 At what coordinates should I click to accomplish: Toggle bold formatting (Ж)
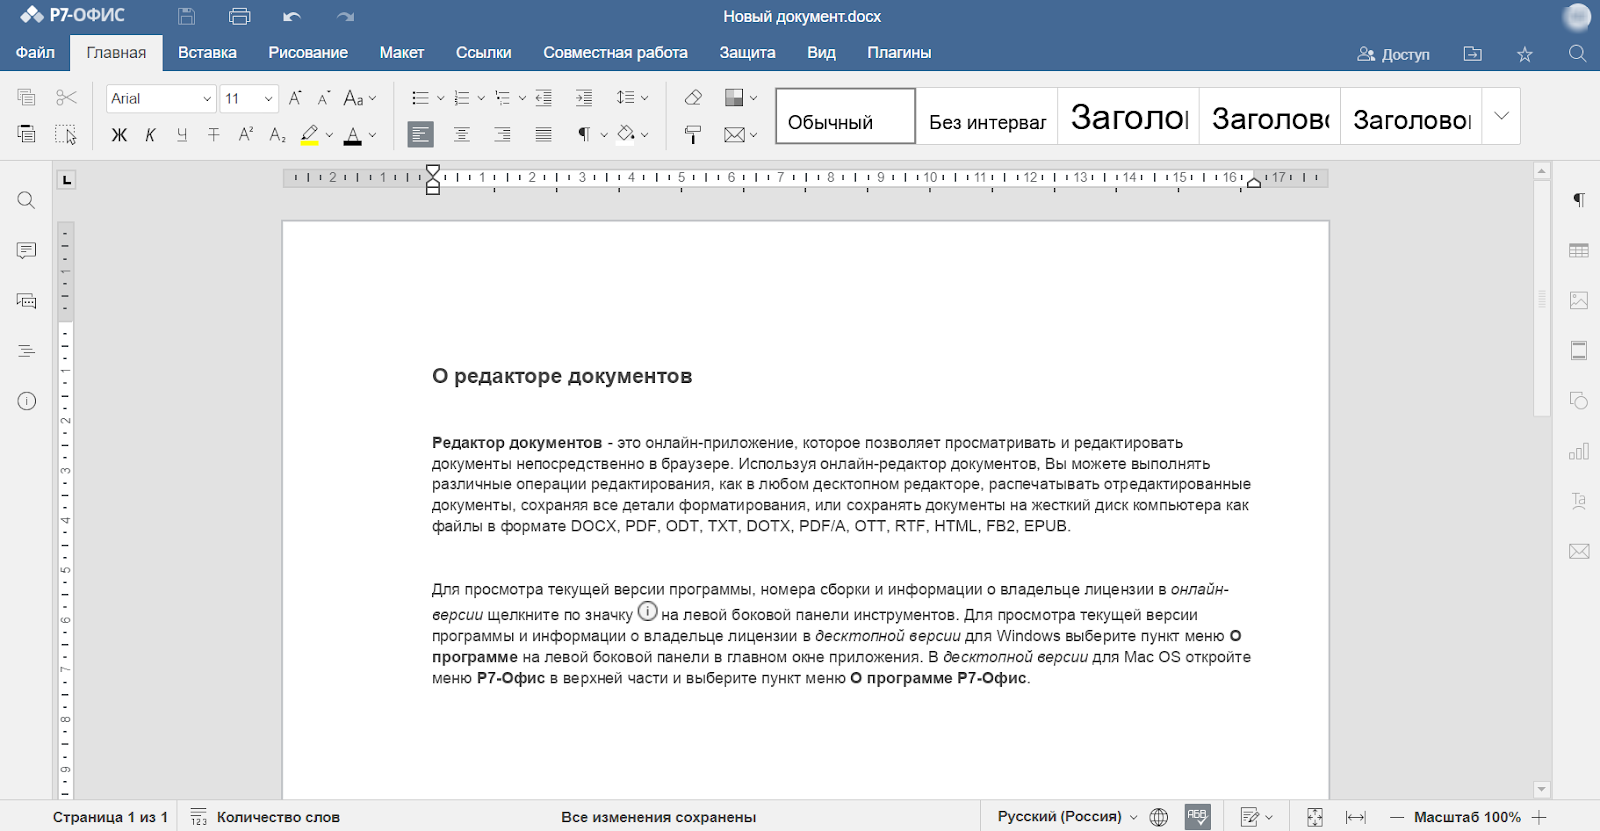(119, 134)
